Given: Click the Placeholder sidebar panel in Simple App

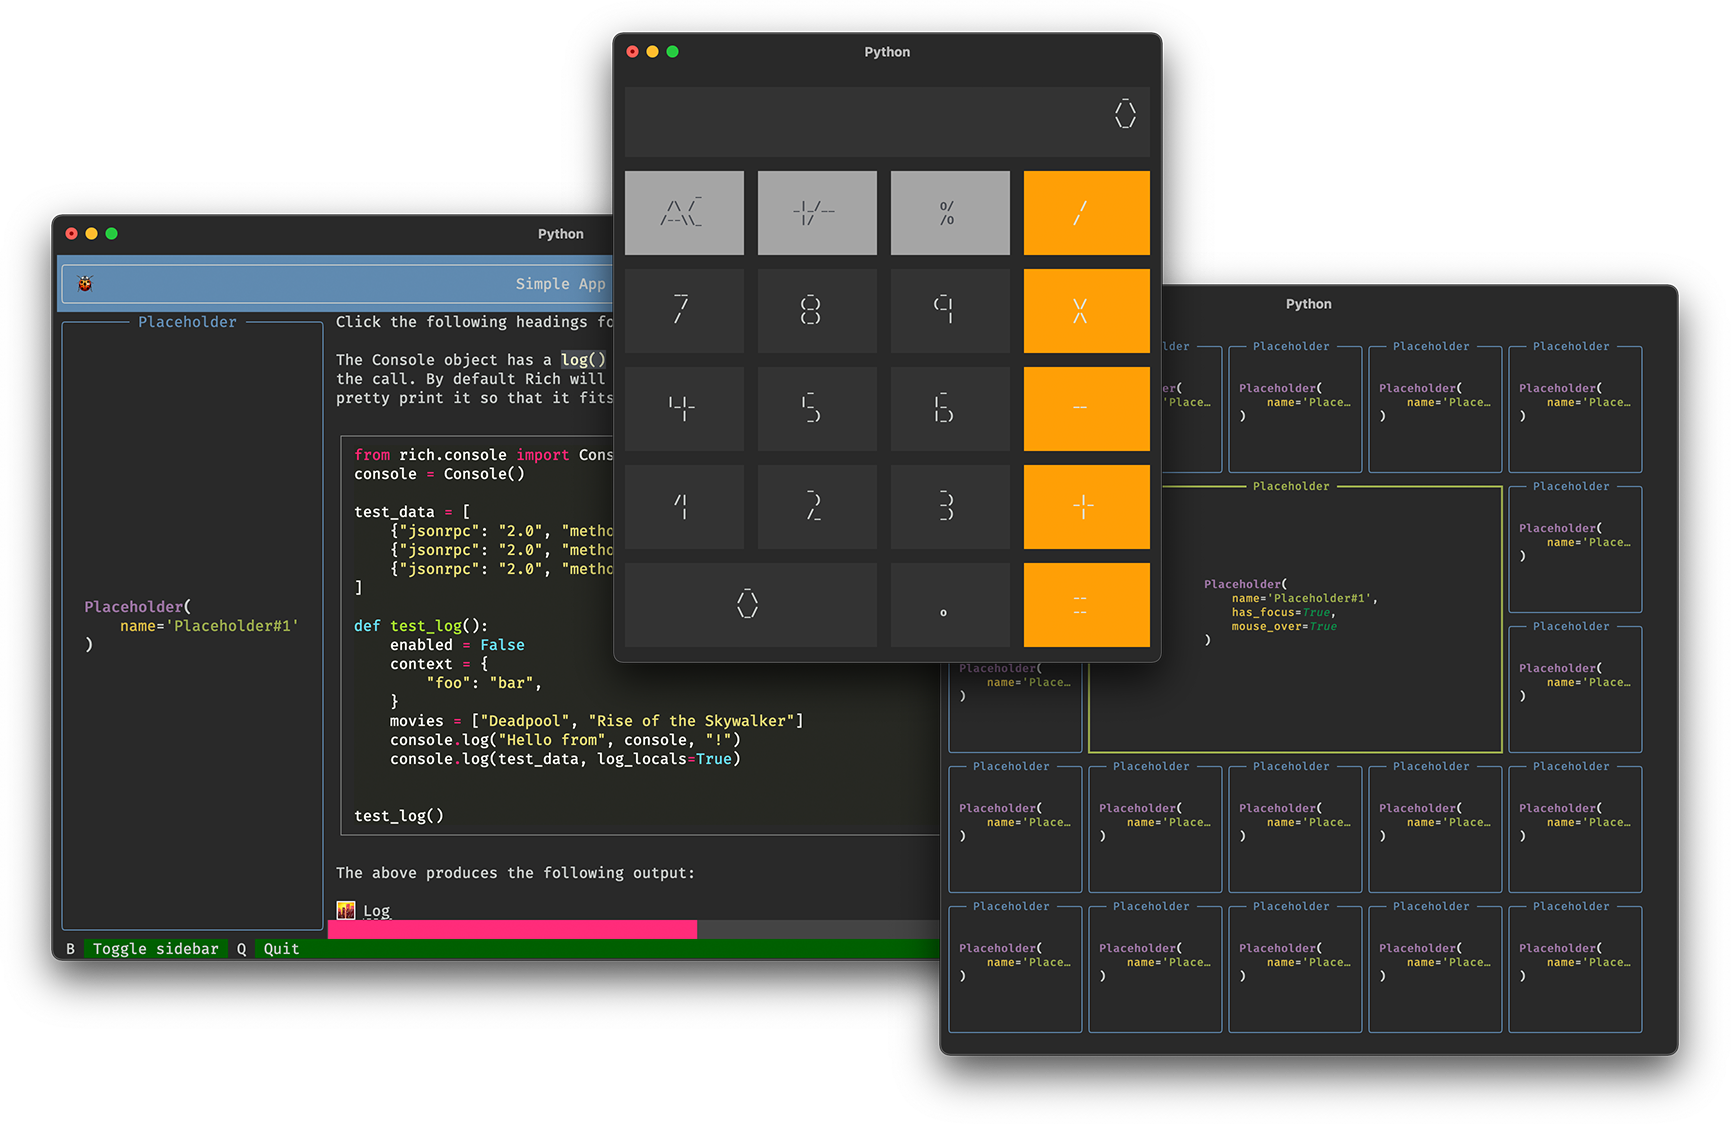Looking at the screenshot, I should 192,626.
